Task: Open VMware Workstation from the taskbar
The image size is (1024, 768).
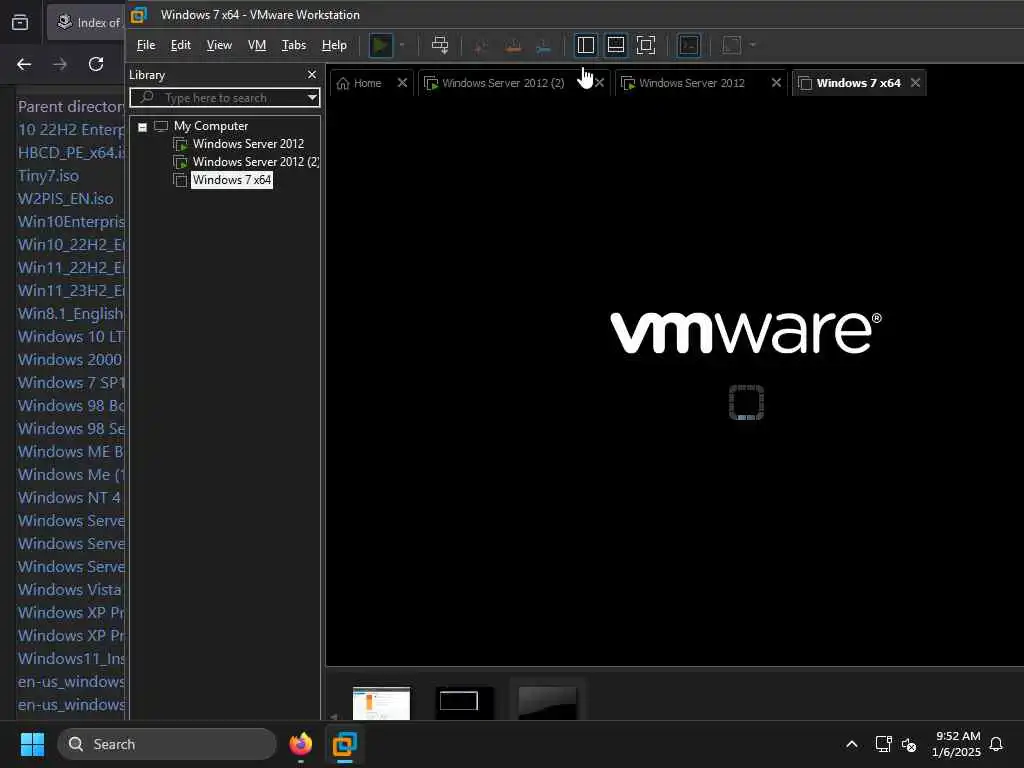Action: (x=345, y=744)
